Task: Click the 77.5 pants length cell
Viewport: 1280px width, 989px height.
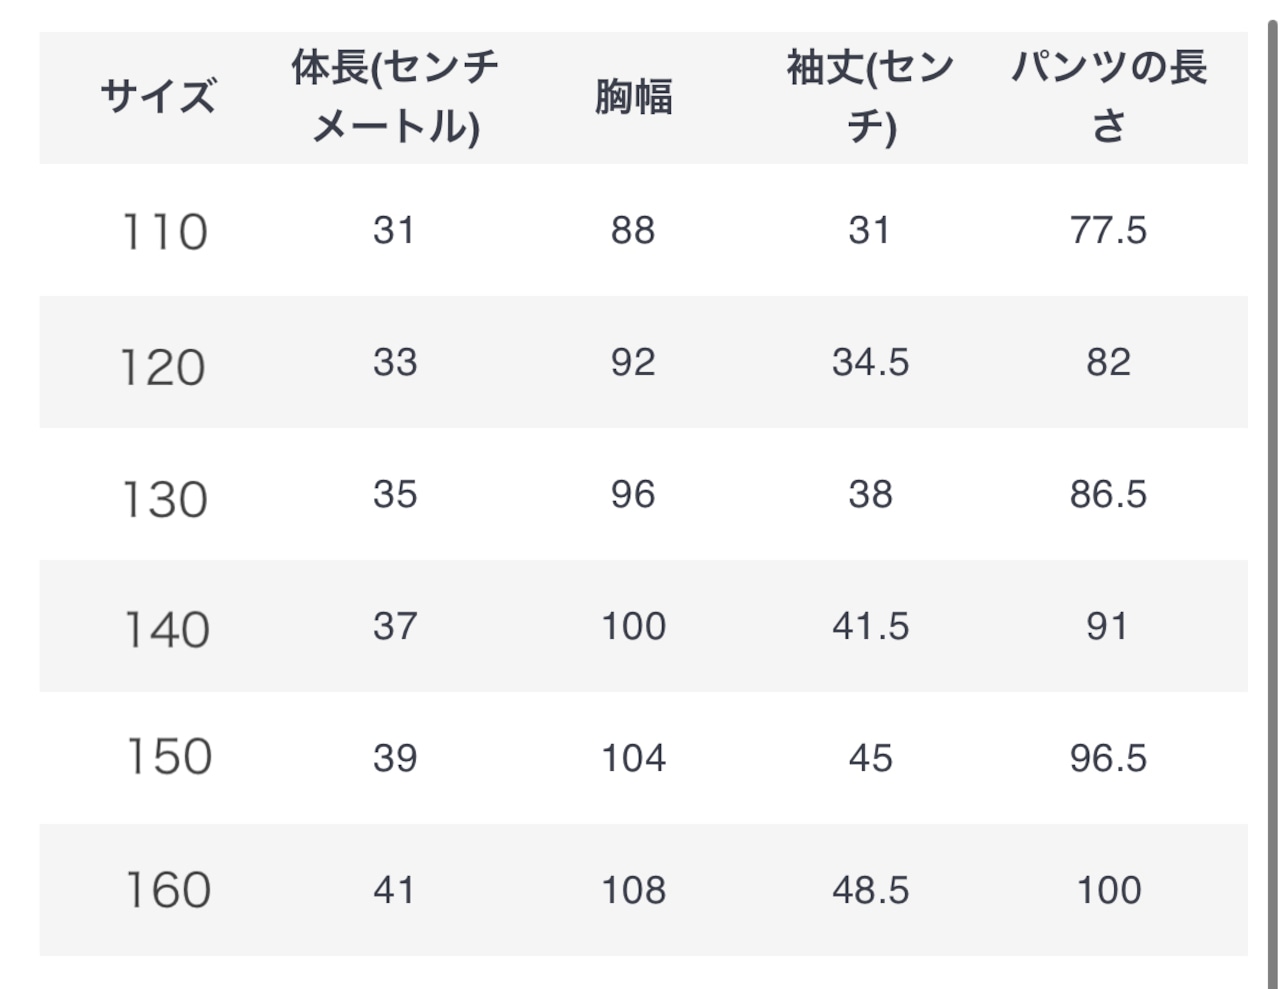Action: point(1108,230)
